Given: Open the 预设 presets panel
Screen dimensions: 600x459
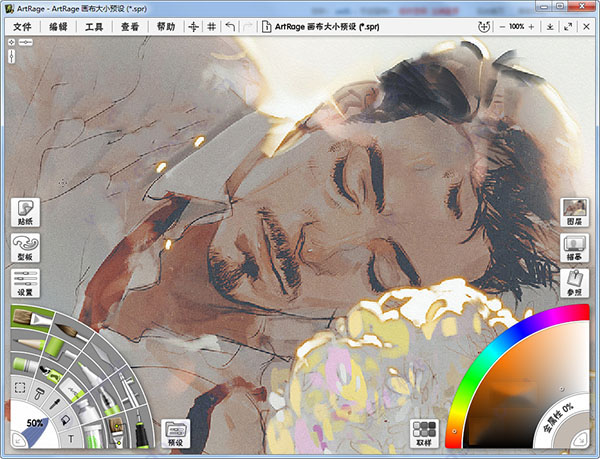Looking at the screenshot, I should tap(176, 433).
